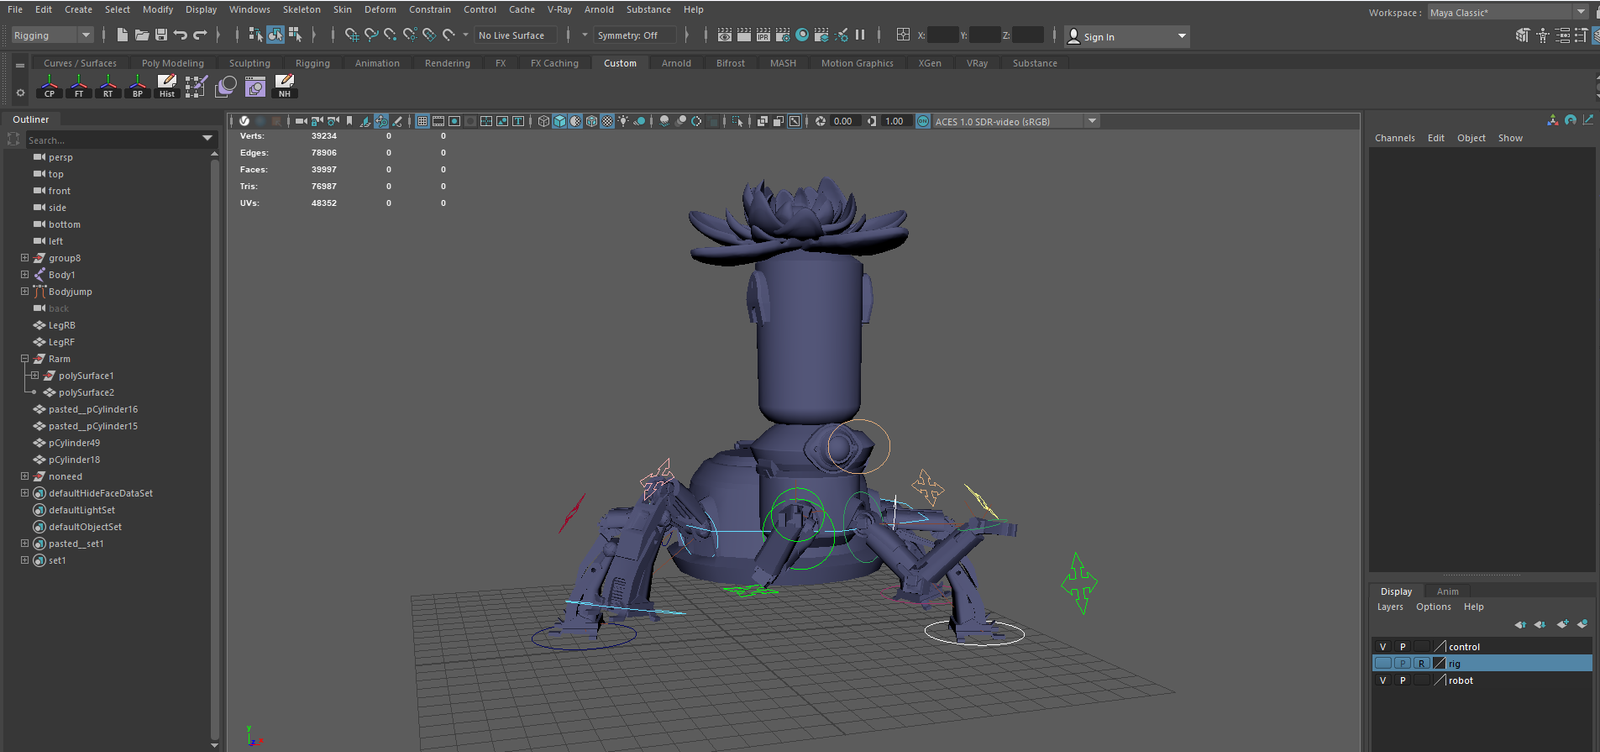Create new layer from selected objects icon

[1582, 624]
